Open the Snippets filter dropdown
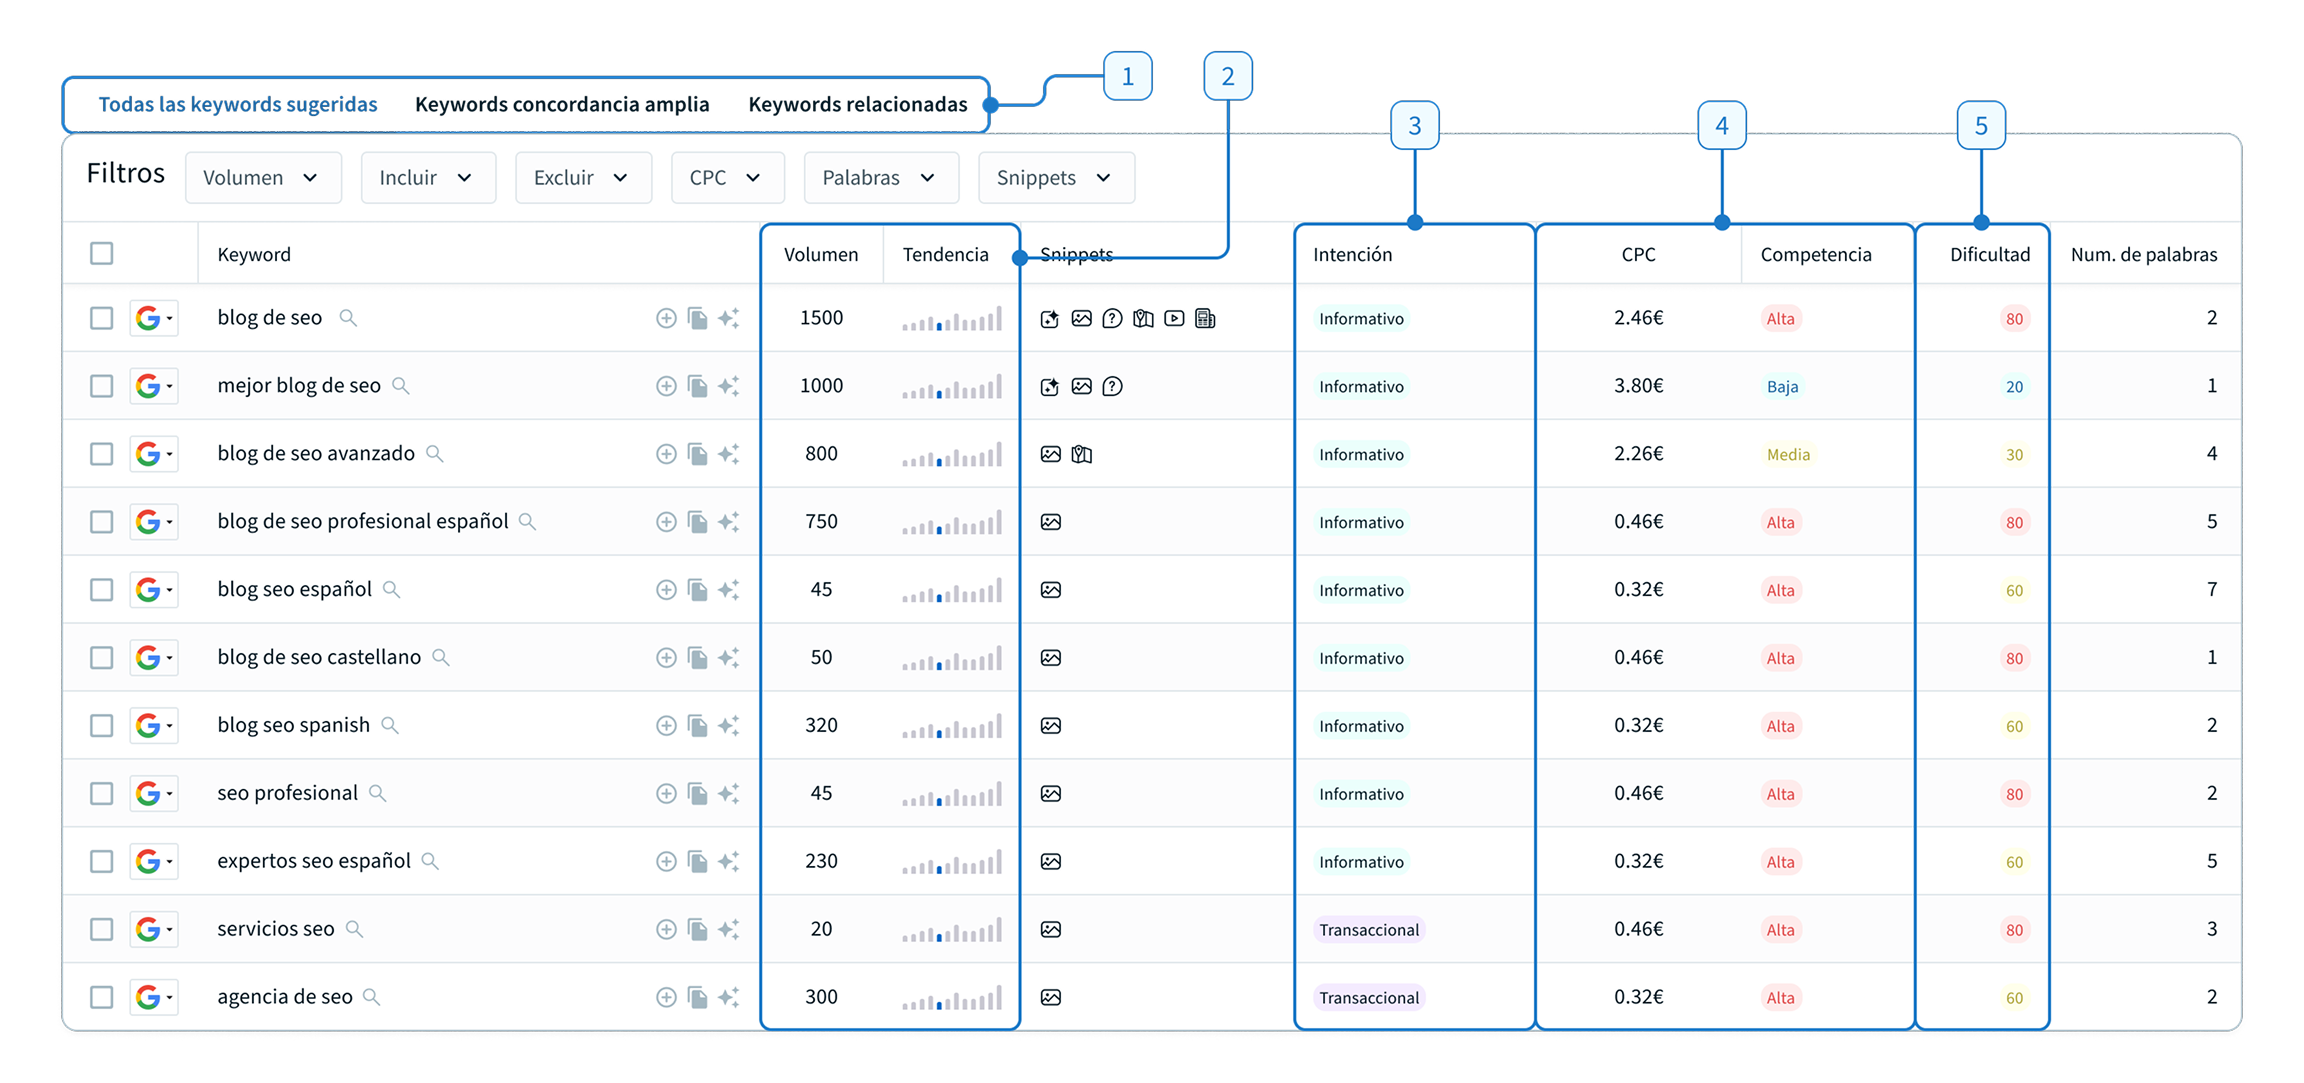The width and height of the screenshot is (2304, 1083). 1055,177
